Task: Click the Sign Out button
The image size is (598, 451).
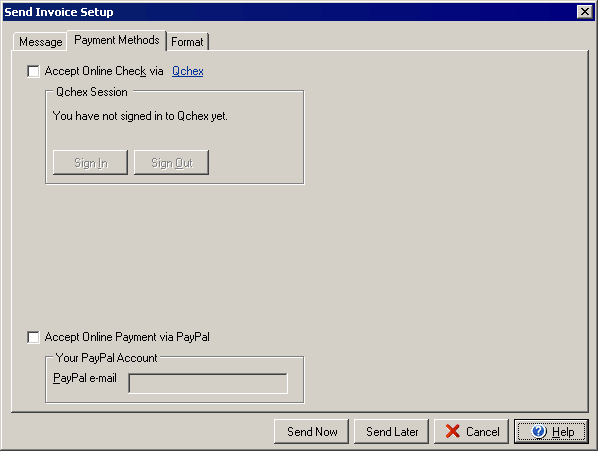Action: pyautogui.click(x=172, y=163)
